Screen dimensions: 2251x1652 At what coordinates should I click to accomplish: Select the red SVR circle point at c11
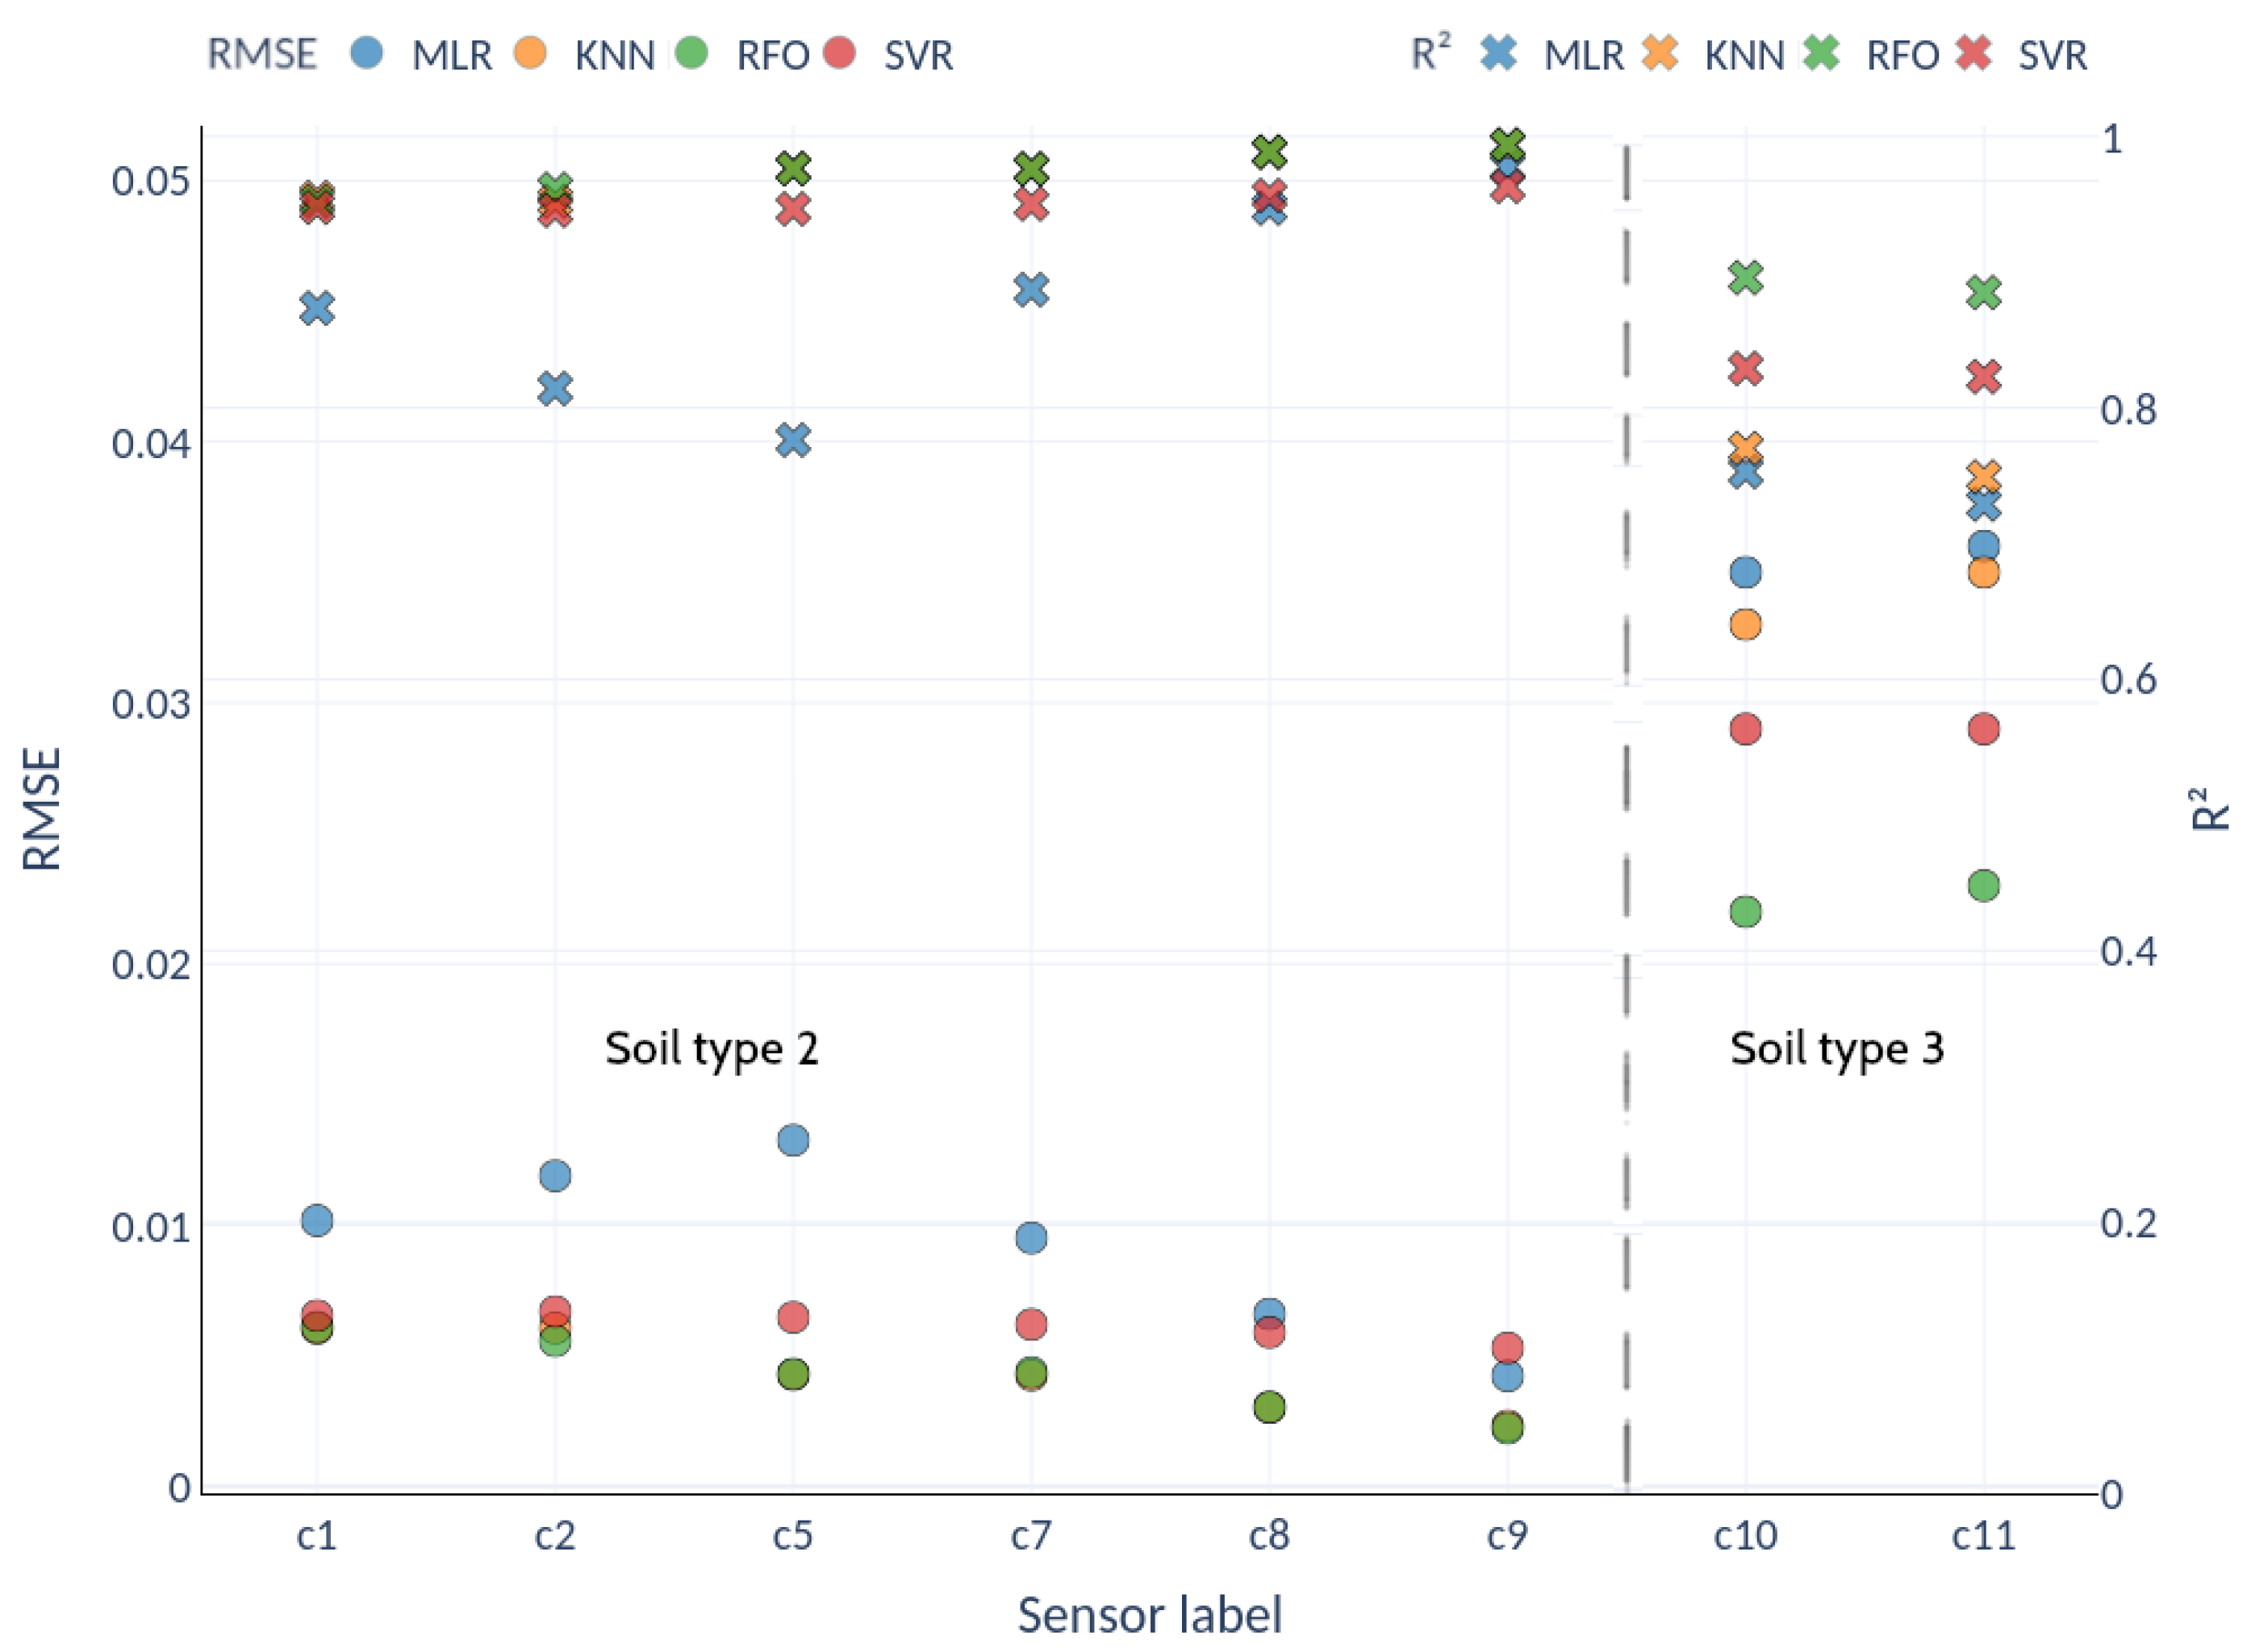1983,728
